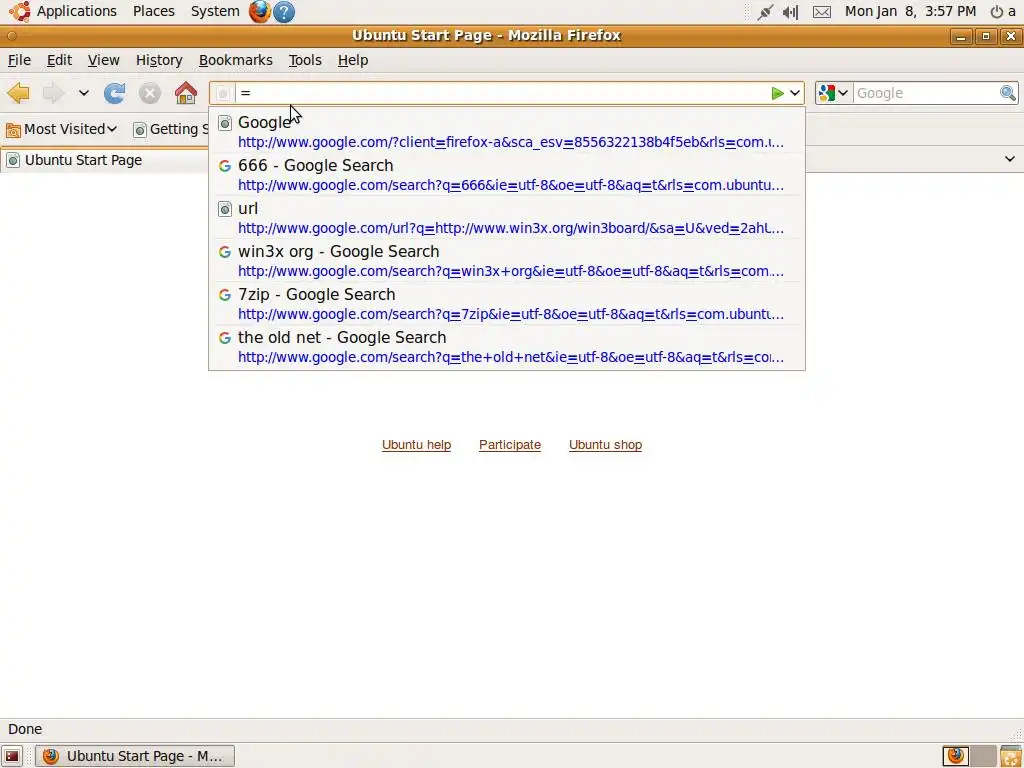Click the Stop loading button
The width and height of the screenshot is (1024, 768).
pos(150,93)
